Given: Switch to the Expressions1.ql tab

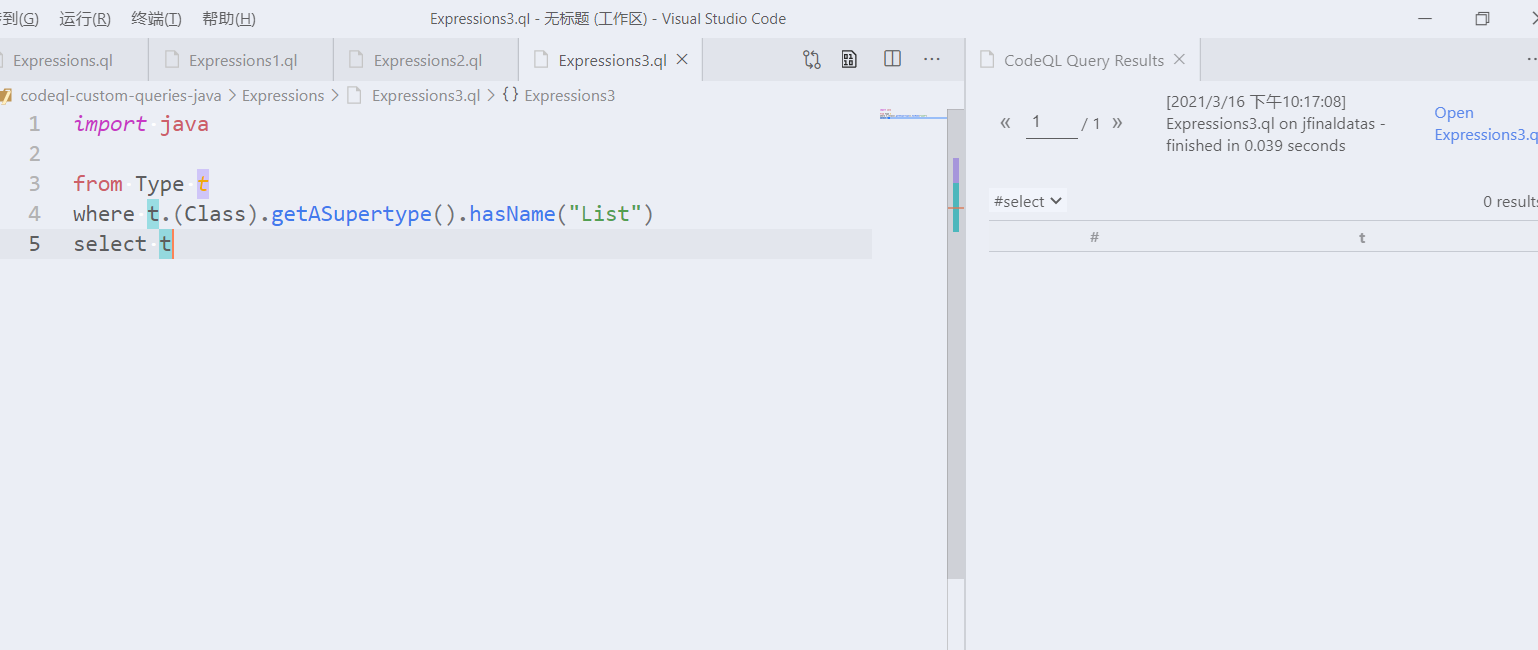Looking at the screenshot, I should [241, 60].
